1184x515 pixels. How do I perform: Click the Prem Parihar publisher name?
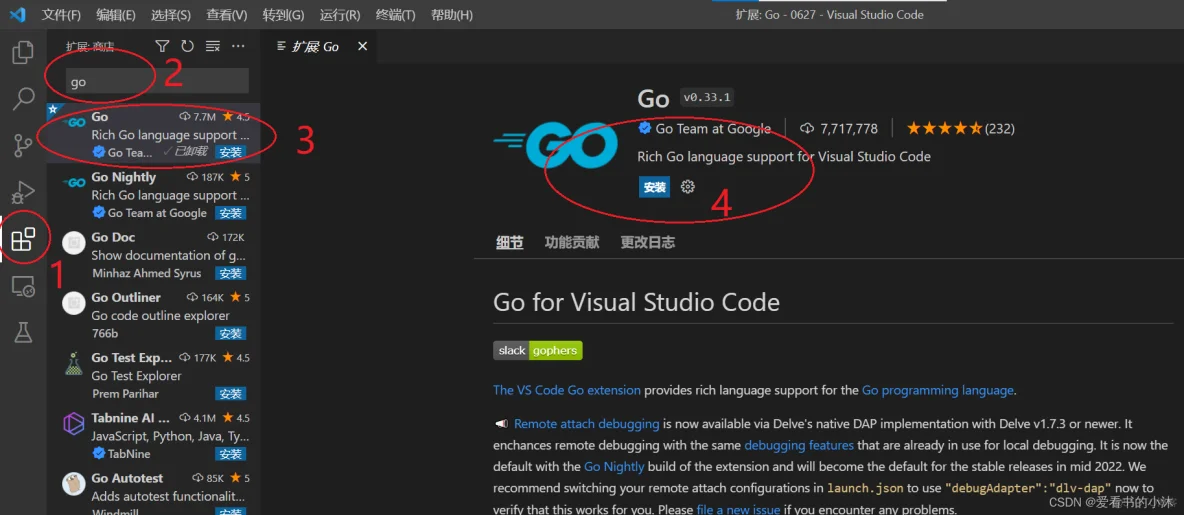[x=125, y=394]
